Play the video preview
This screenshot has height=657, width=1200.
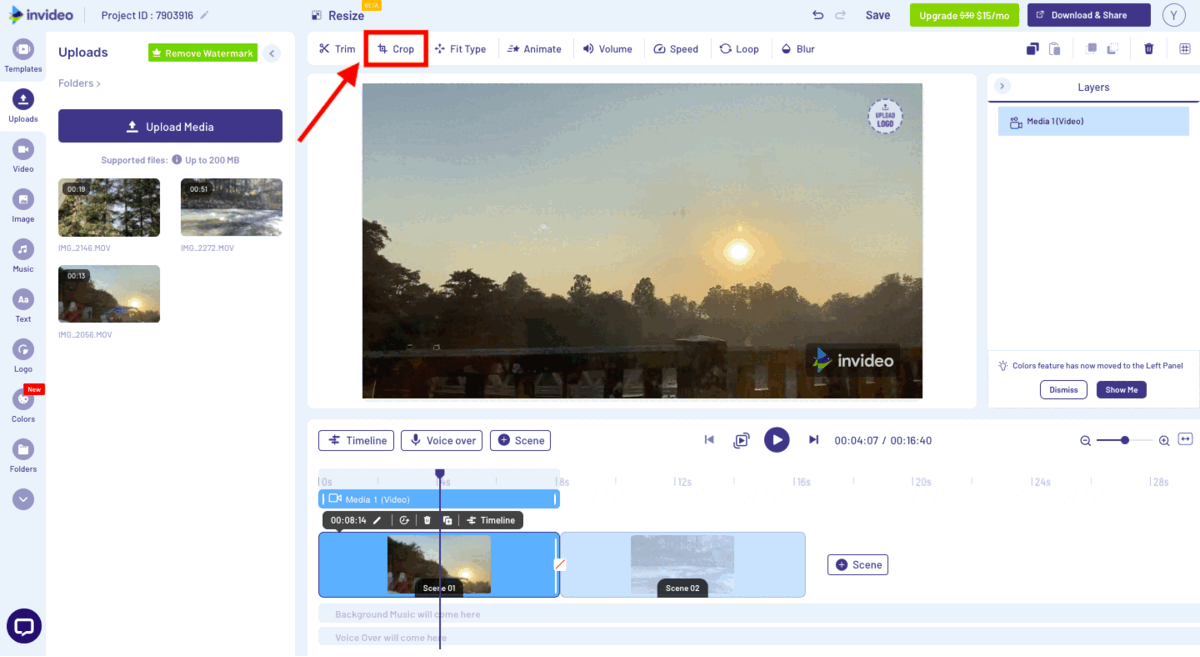tap(777, 440)
